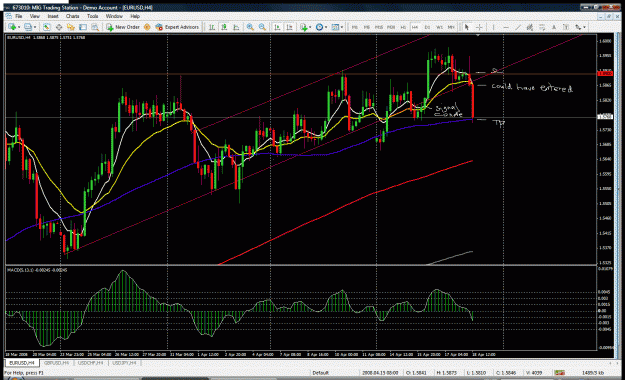Switch to the USDJPY,H4 chart tab

[x=124, y=363]
